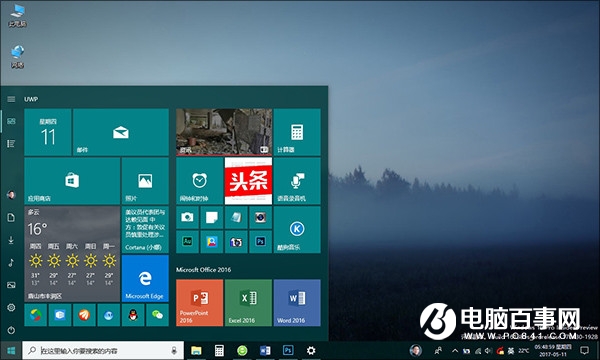The height and width of the screenshot is (360, 600).
Task: Open the QQ penguin tile
Action: [133, 315]
